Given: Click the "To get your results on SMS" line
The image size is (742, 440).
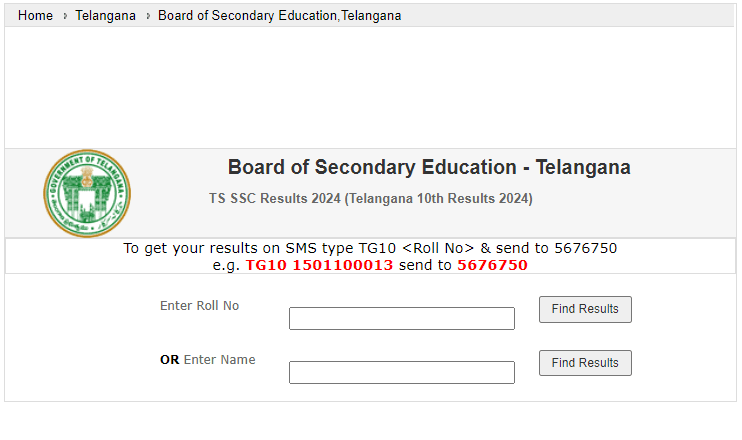Looking at the screenshot, I should click(x=300, y=248).
